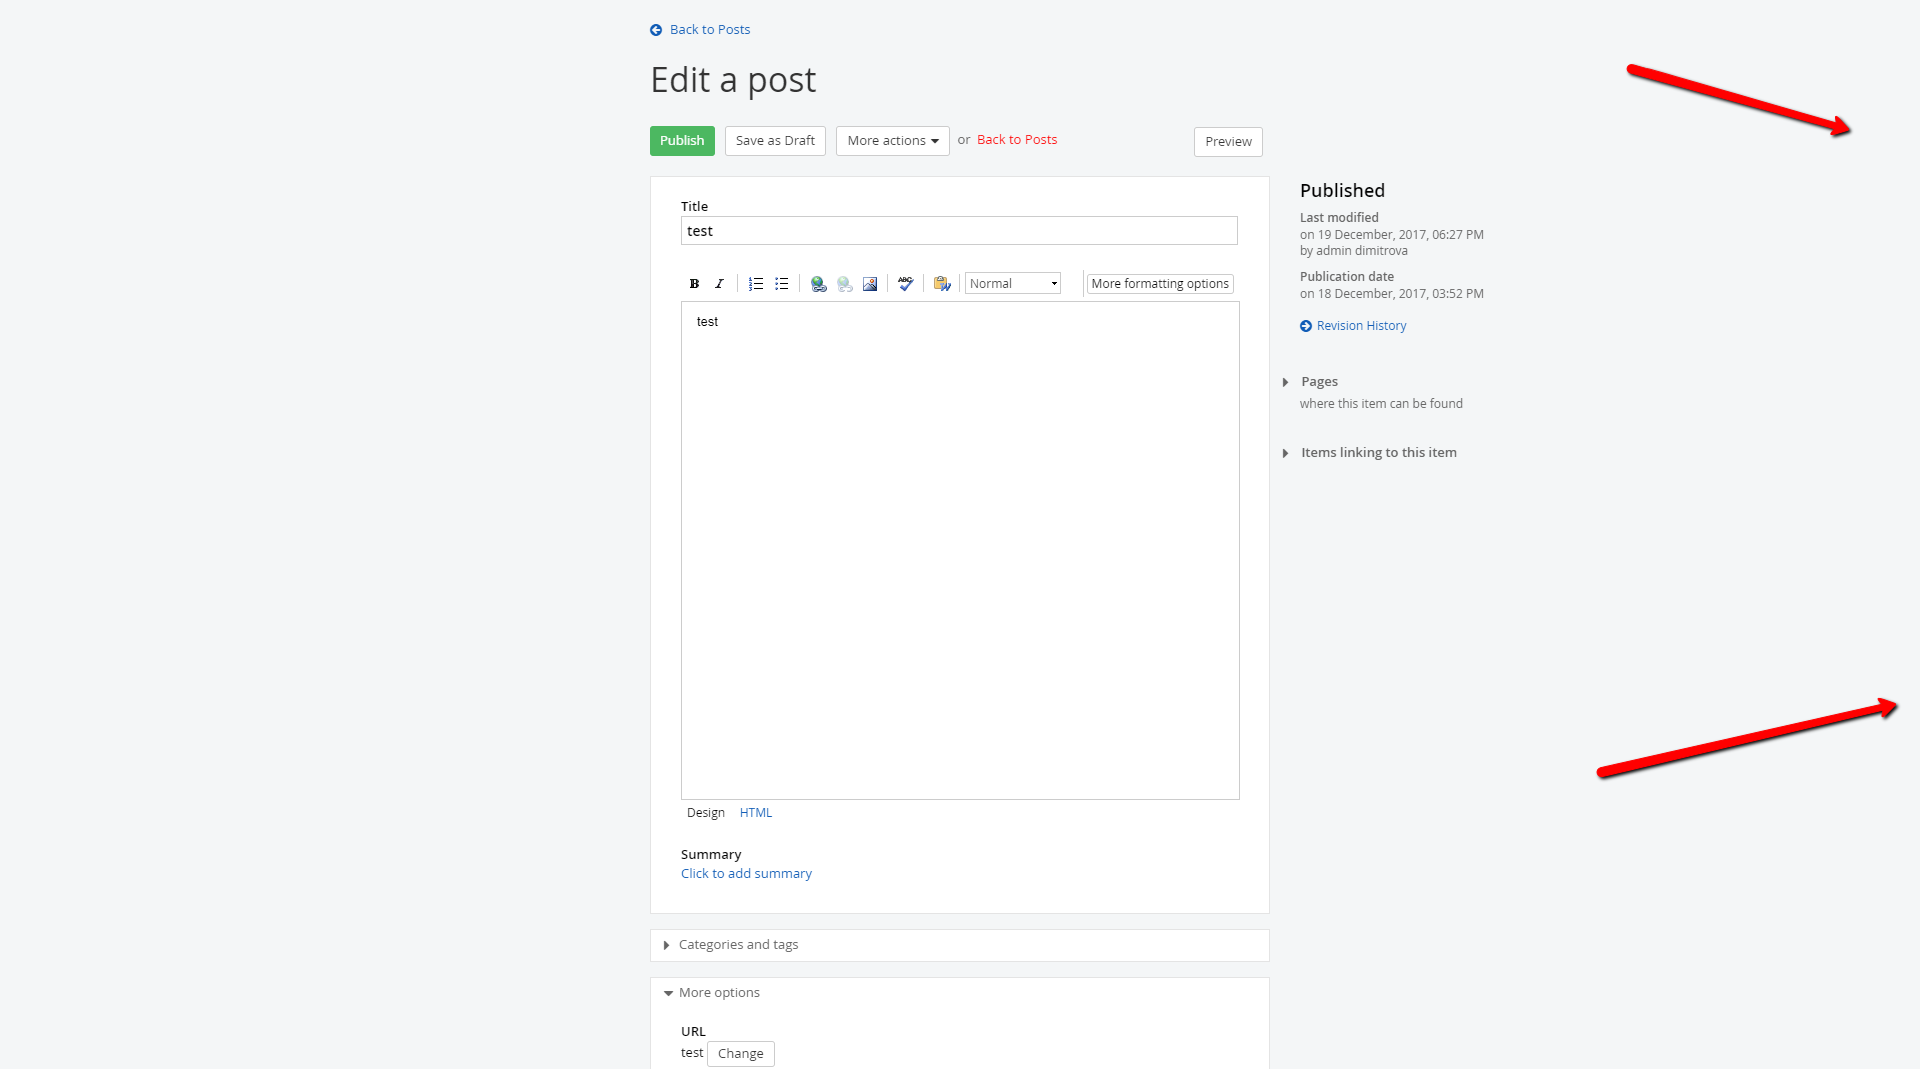Click the 'Edit a post' heading
The height and width of the screenshot is (1069, 1920).
pyautogui.click(x=733, y=80)
